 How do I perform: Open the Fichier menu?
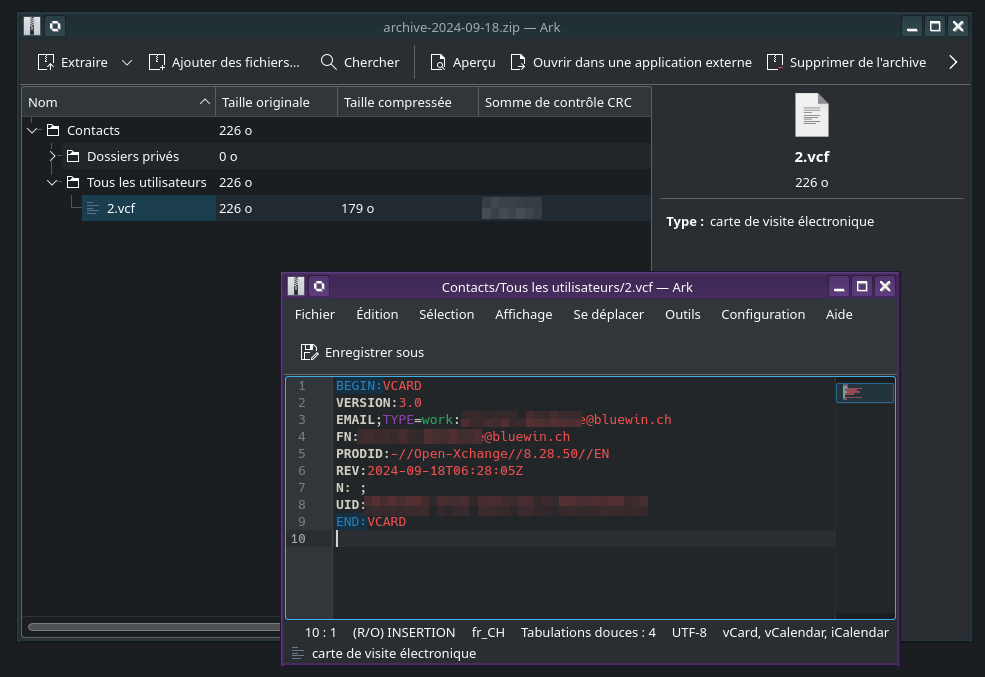(x=315, y=314)
